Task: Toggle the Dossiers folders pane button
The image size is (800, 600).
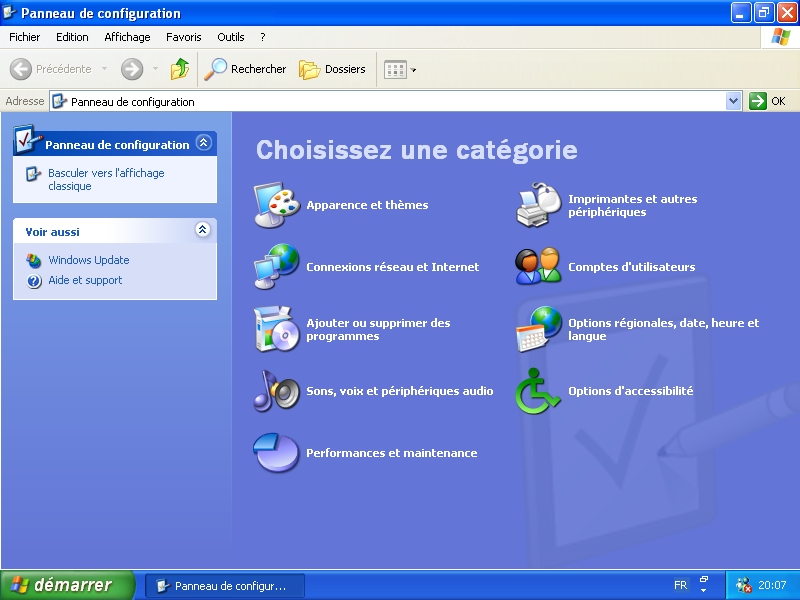Action: [332, 69]
